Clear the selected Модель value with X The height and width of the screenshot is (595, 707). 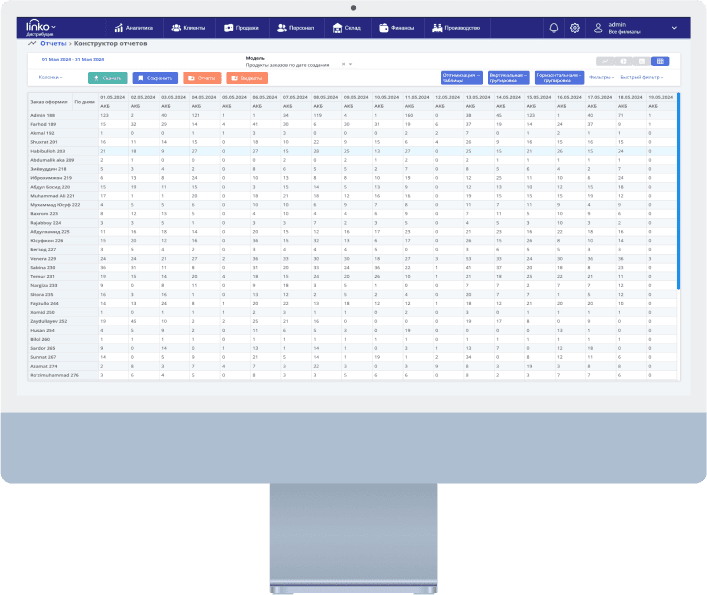pyautogui.click(x=342, y=64)
